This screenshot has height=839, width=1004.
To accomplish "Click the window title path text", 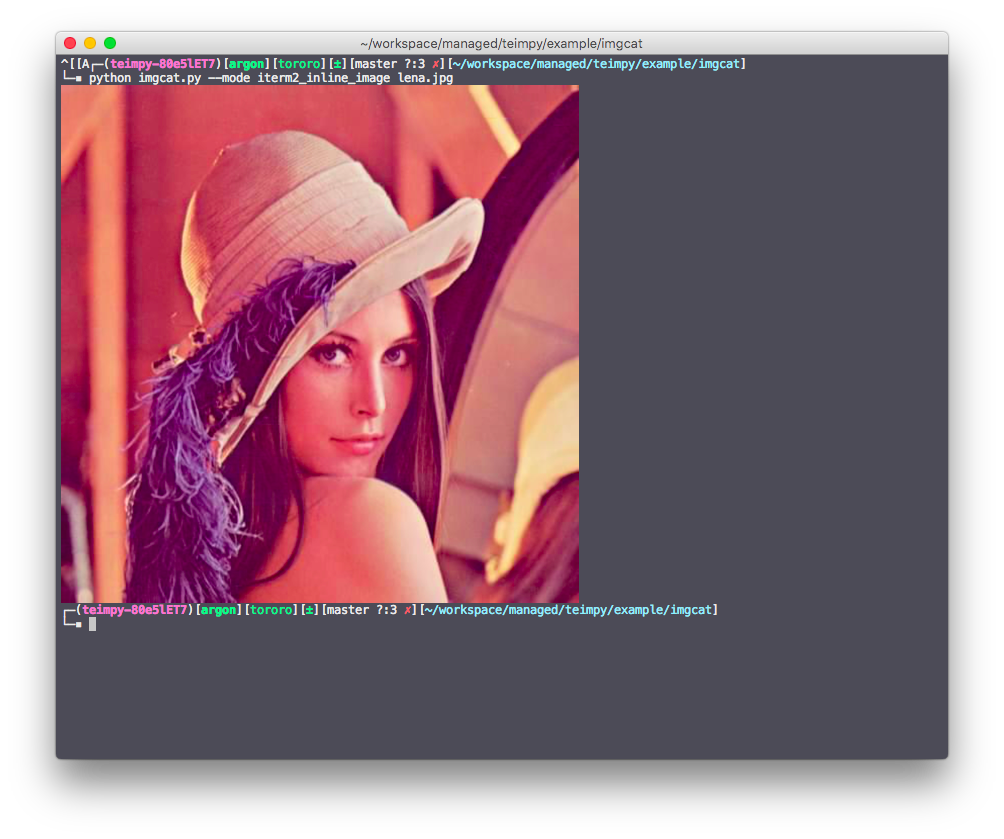I will click(501, 44).
